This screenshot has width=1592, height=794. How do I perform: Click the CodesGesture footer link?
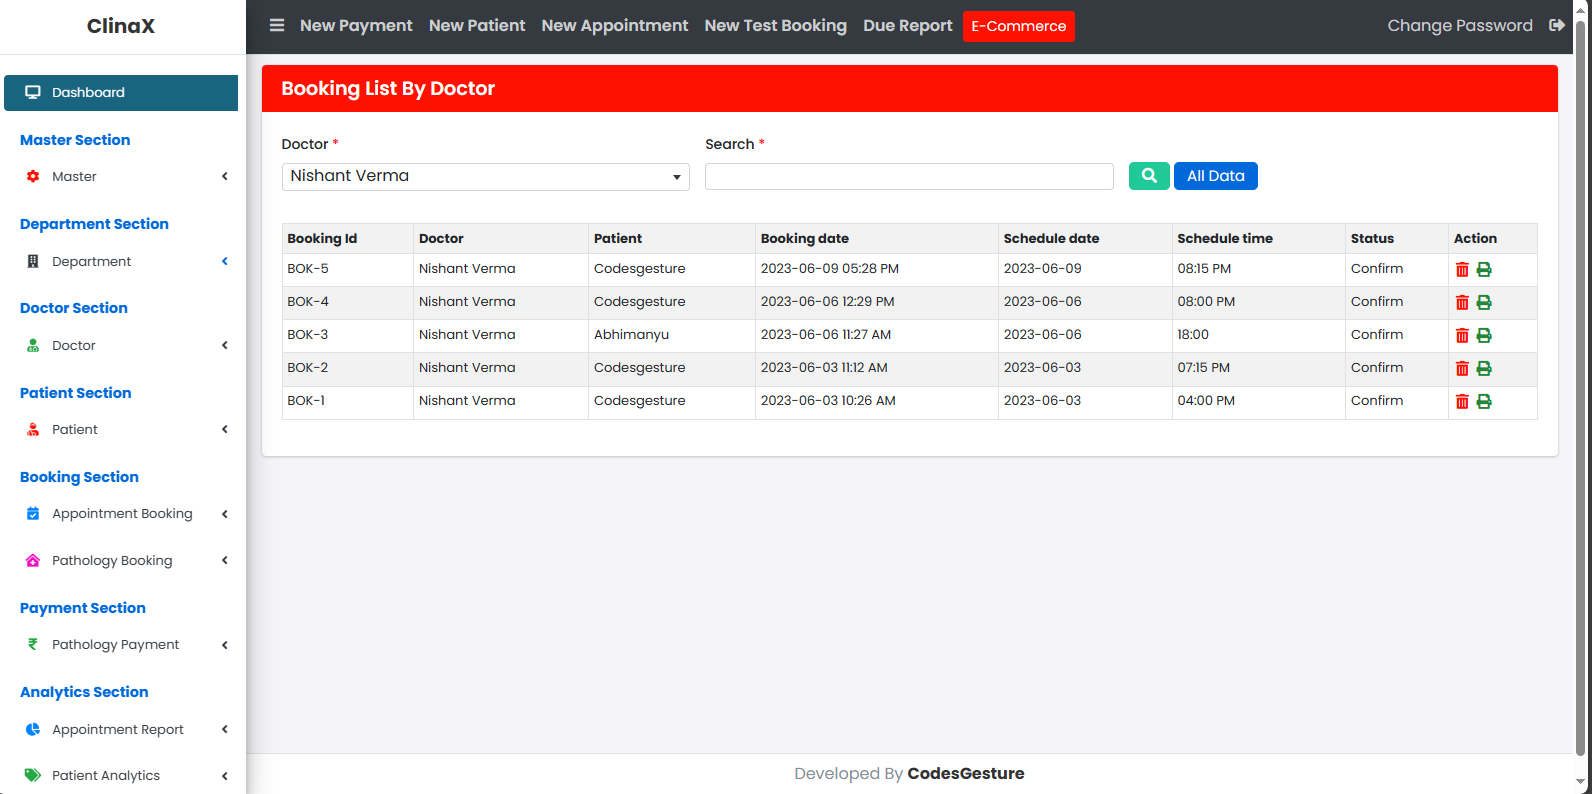click(966, 773)
